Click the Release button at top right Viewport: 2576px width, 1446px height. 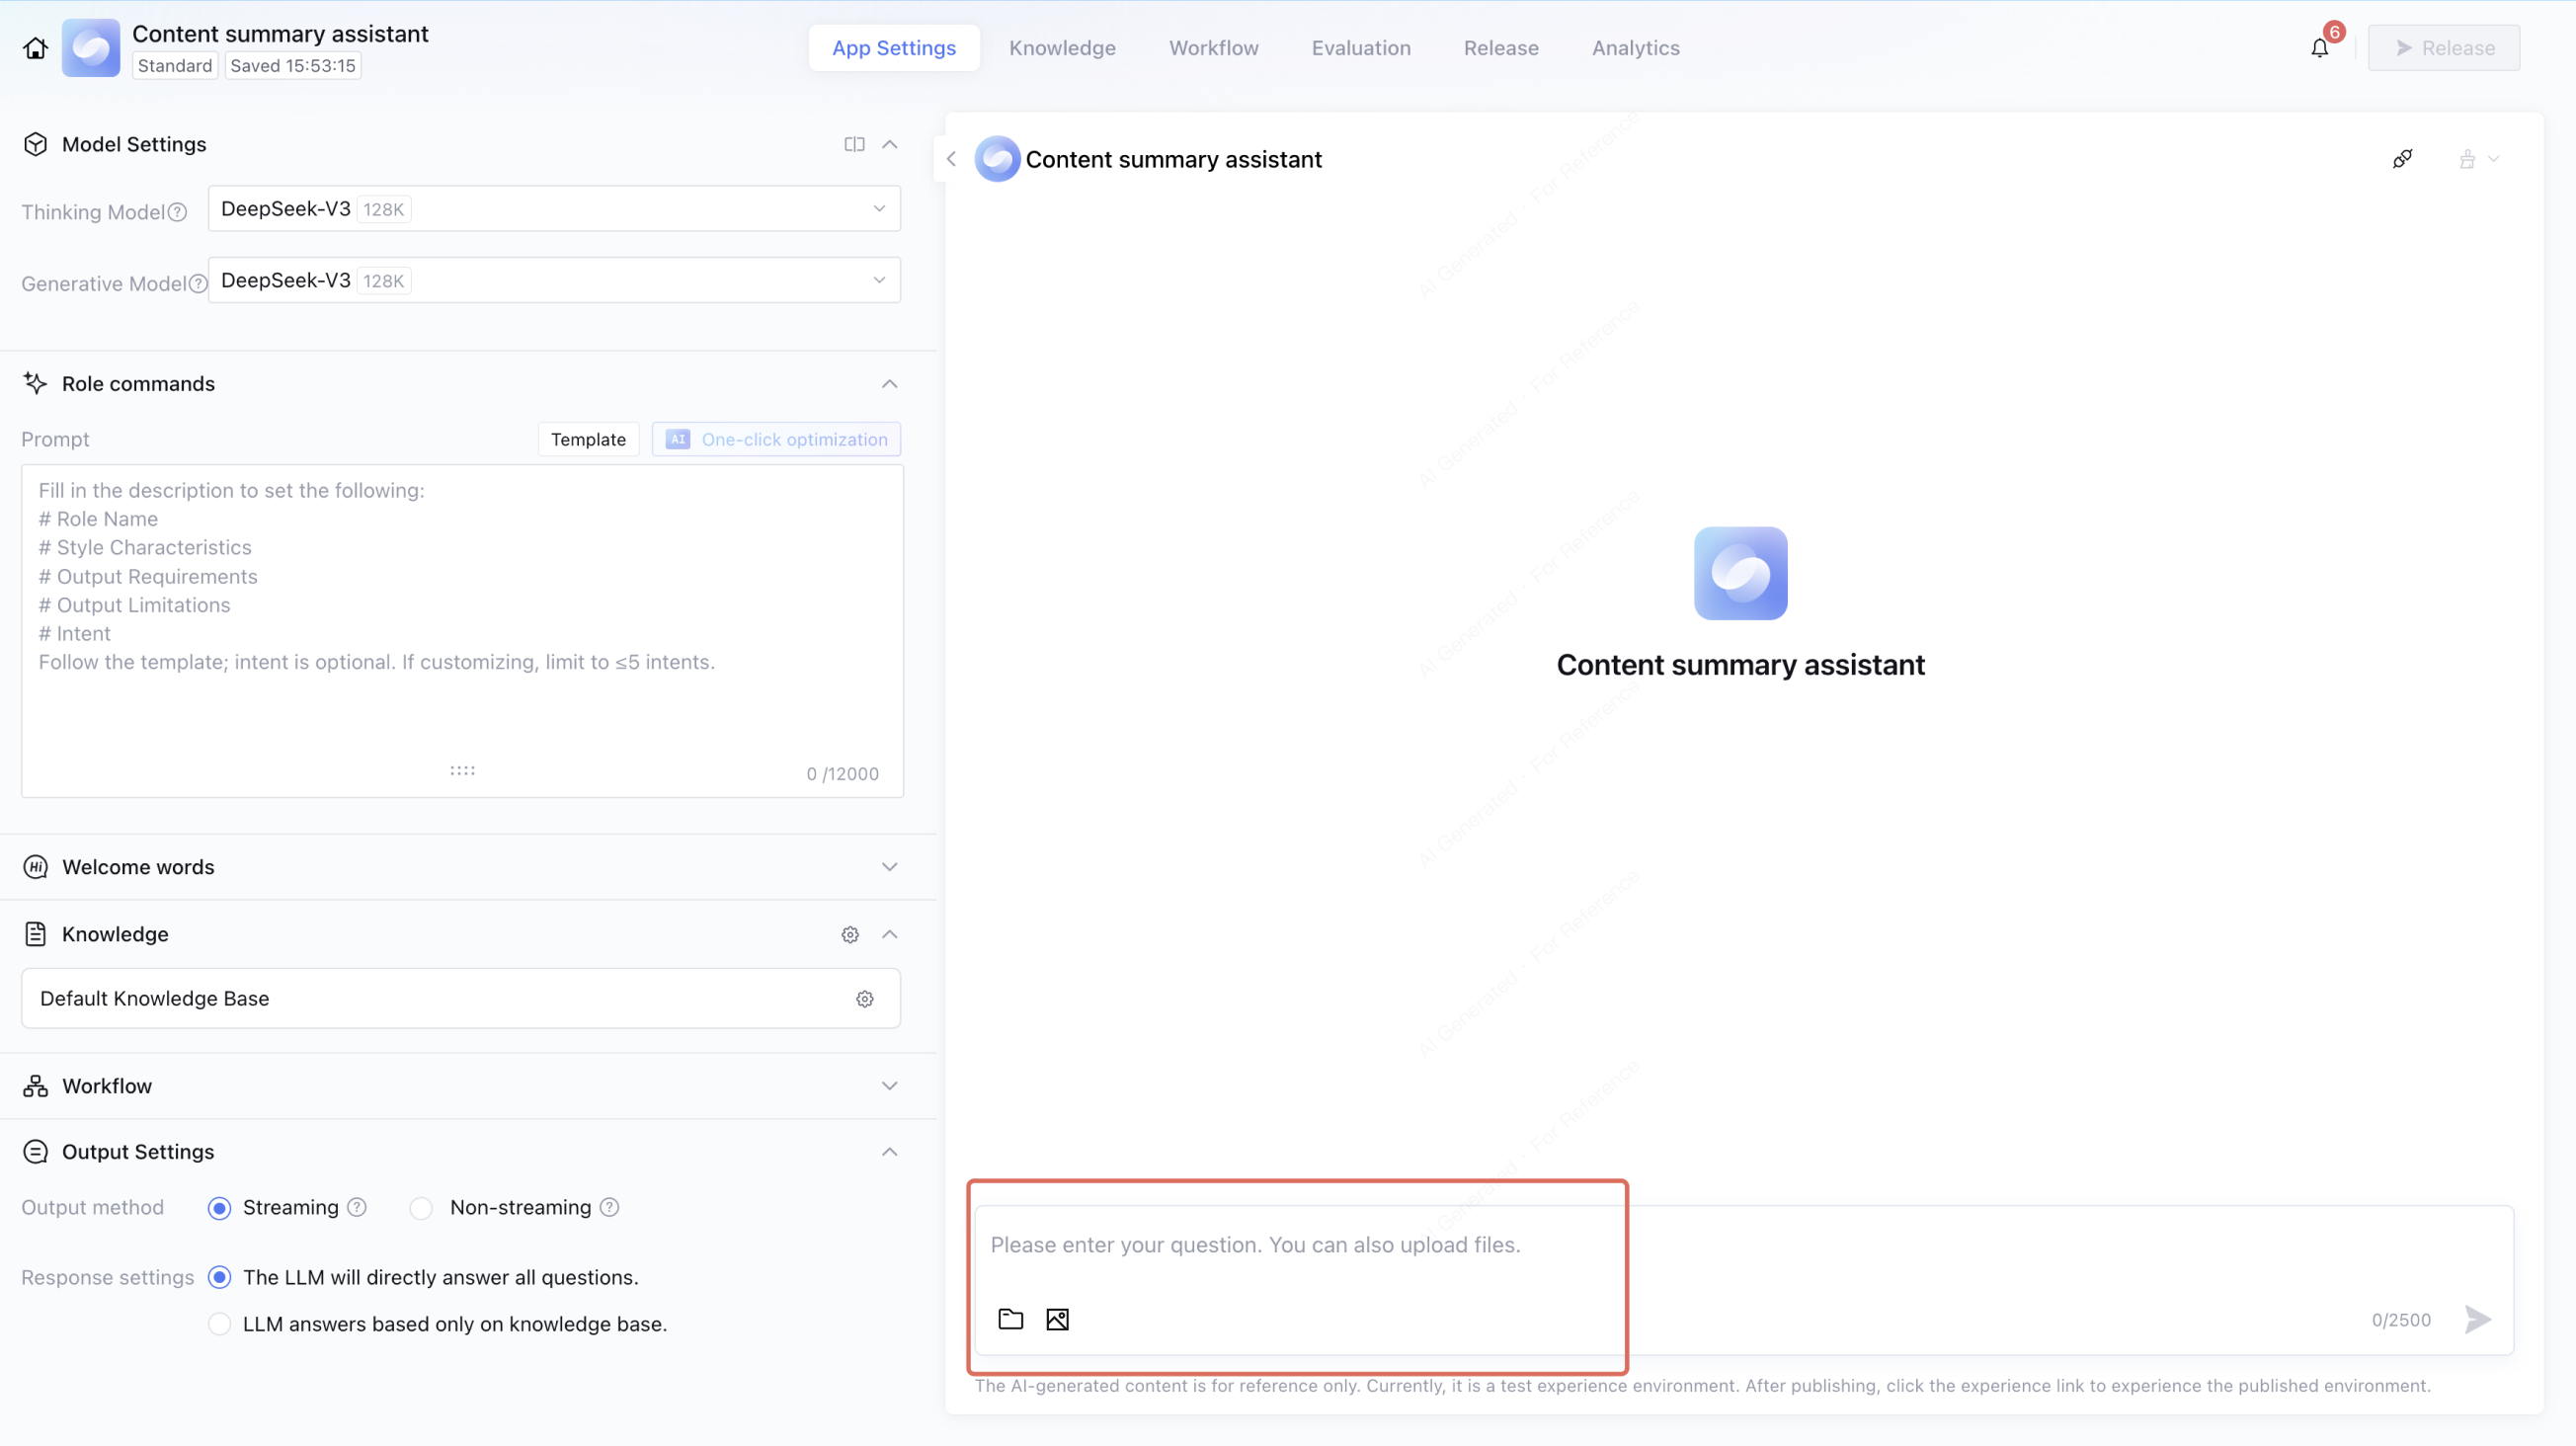tap(2443, 48)
